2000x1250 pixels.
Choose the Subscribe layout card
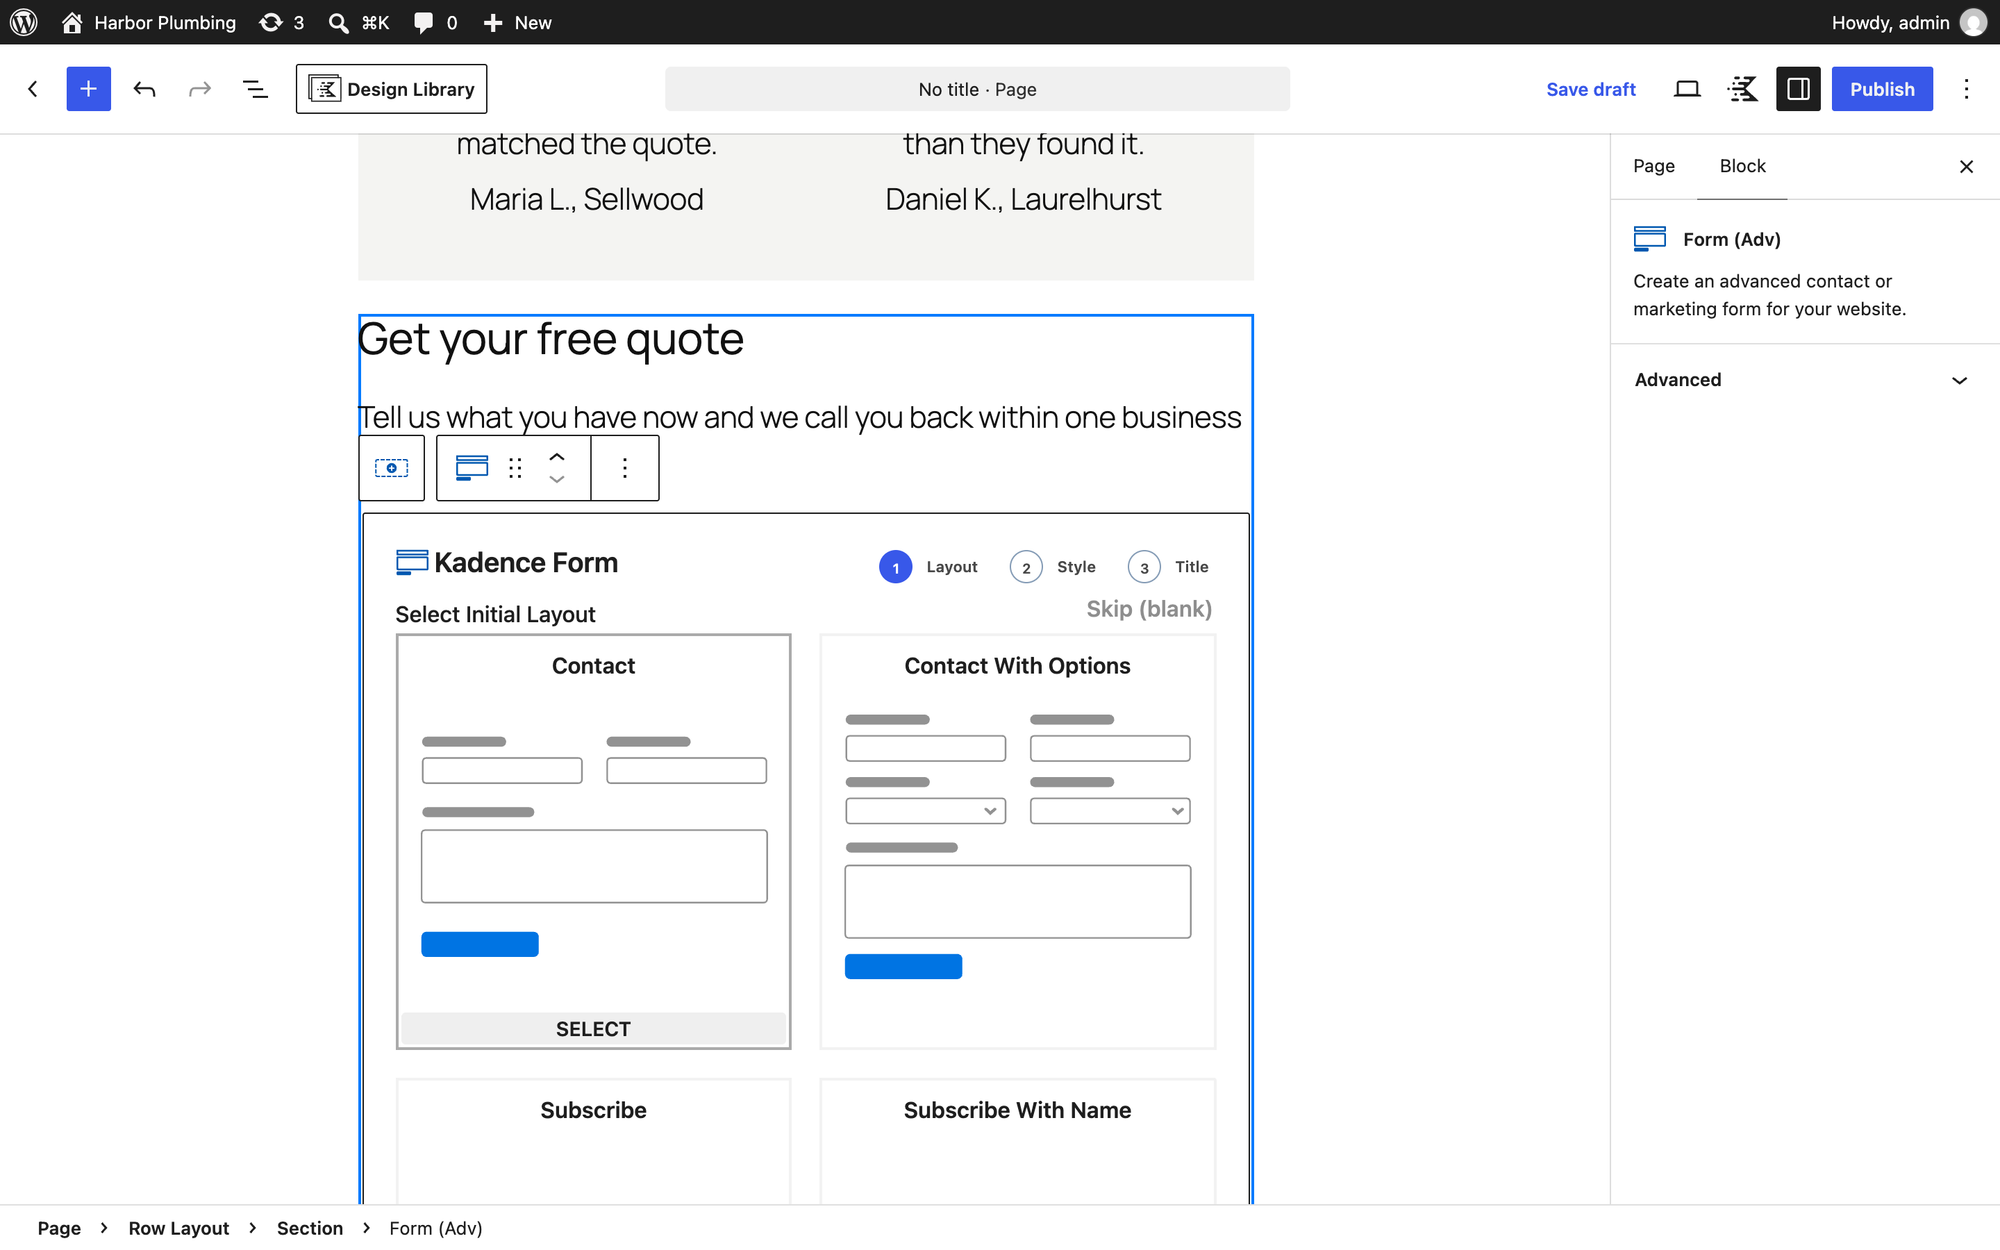coord(593,1140)
